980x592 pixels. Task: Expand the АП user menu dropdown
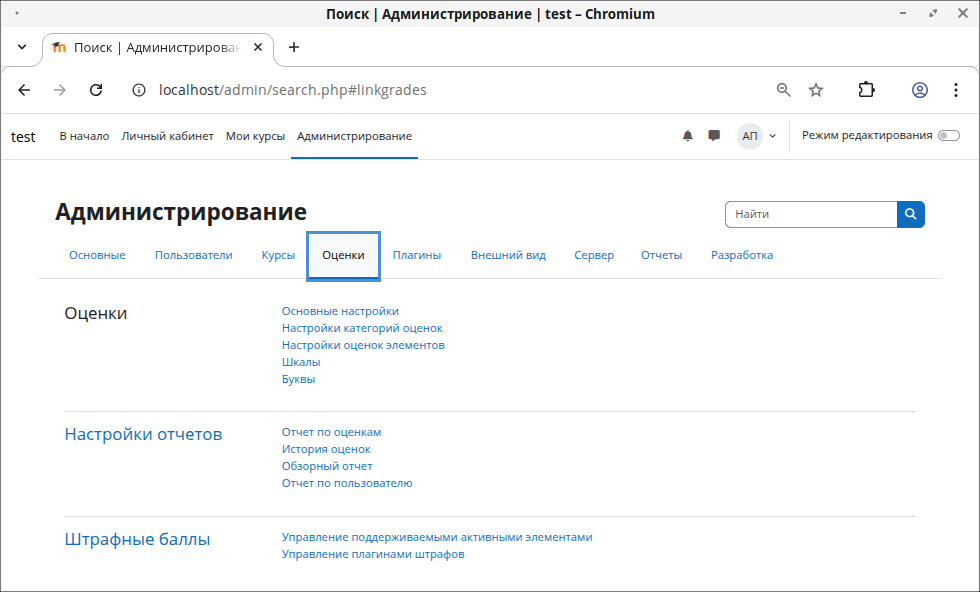point(757,136)
